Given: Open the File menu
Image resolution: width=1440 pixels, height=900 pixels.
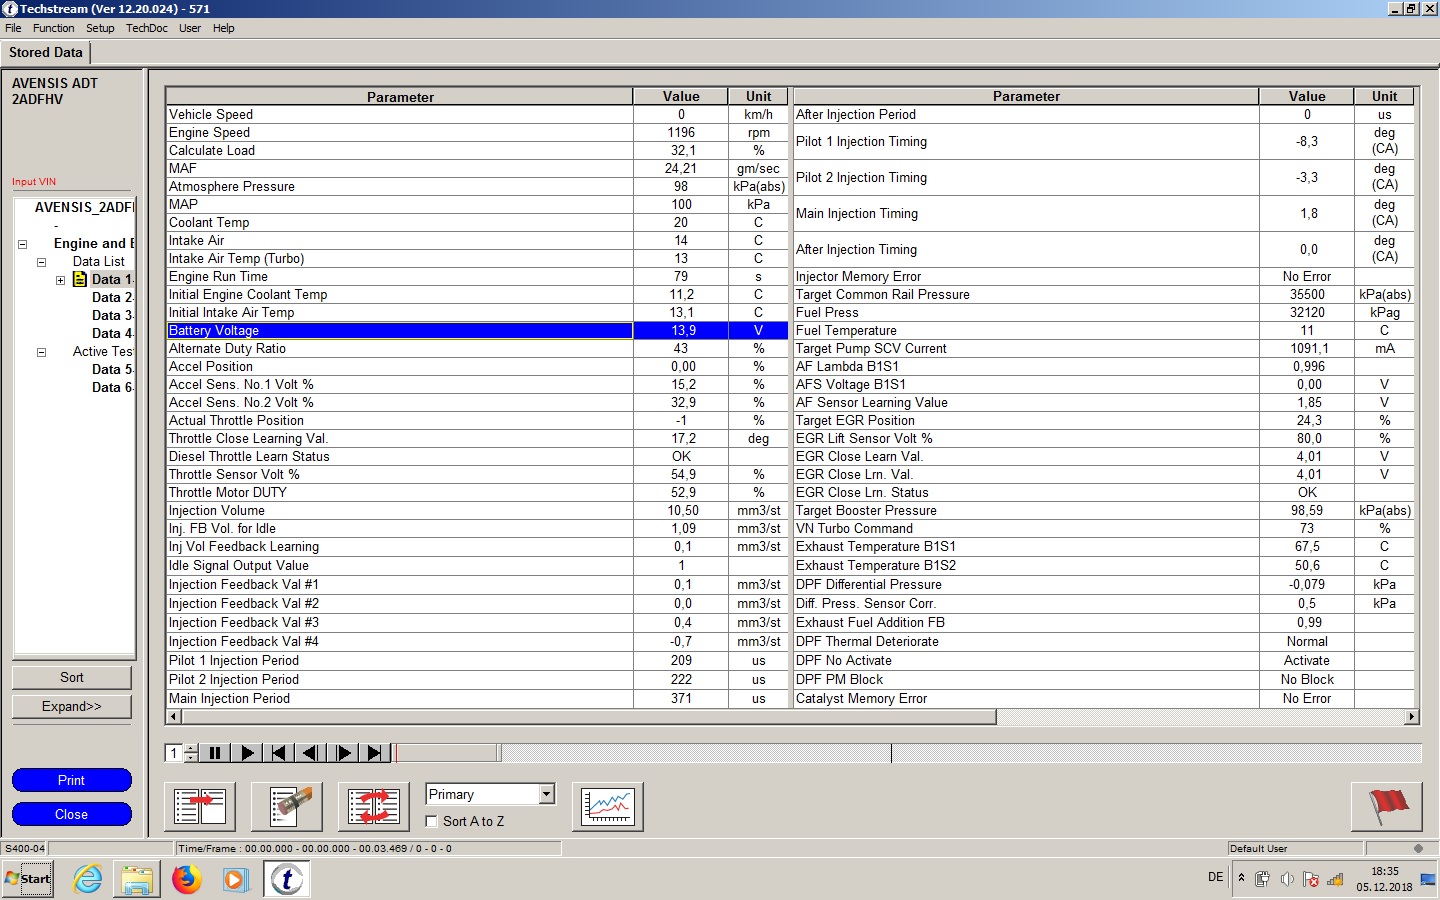Looking at the screenshot, I should [13, 28].
